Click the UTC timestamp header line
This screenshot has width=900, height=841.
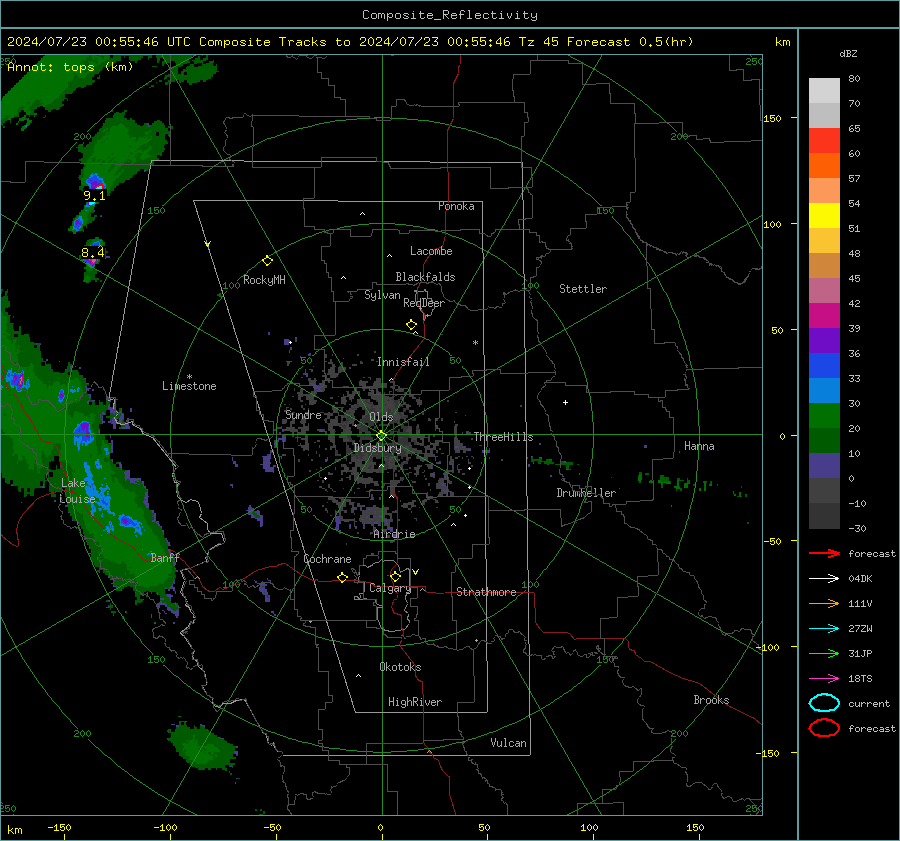[350, 42]
